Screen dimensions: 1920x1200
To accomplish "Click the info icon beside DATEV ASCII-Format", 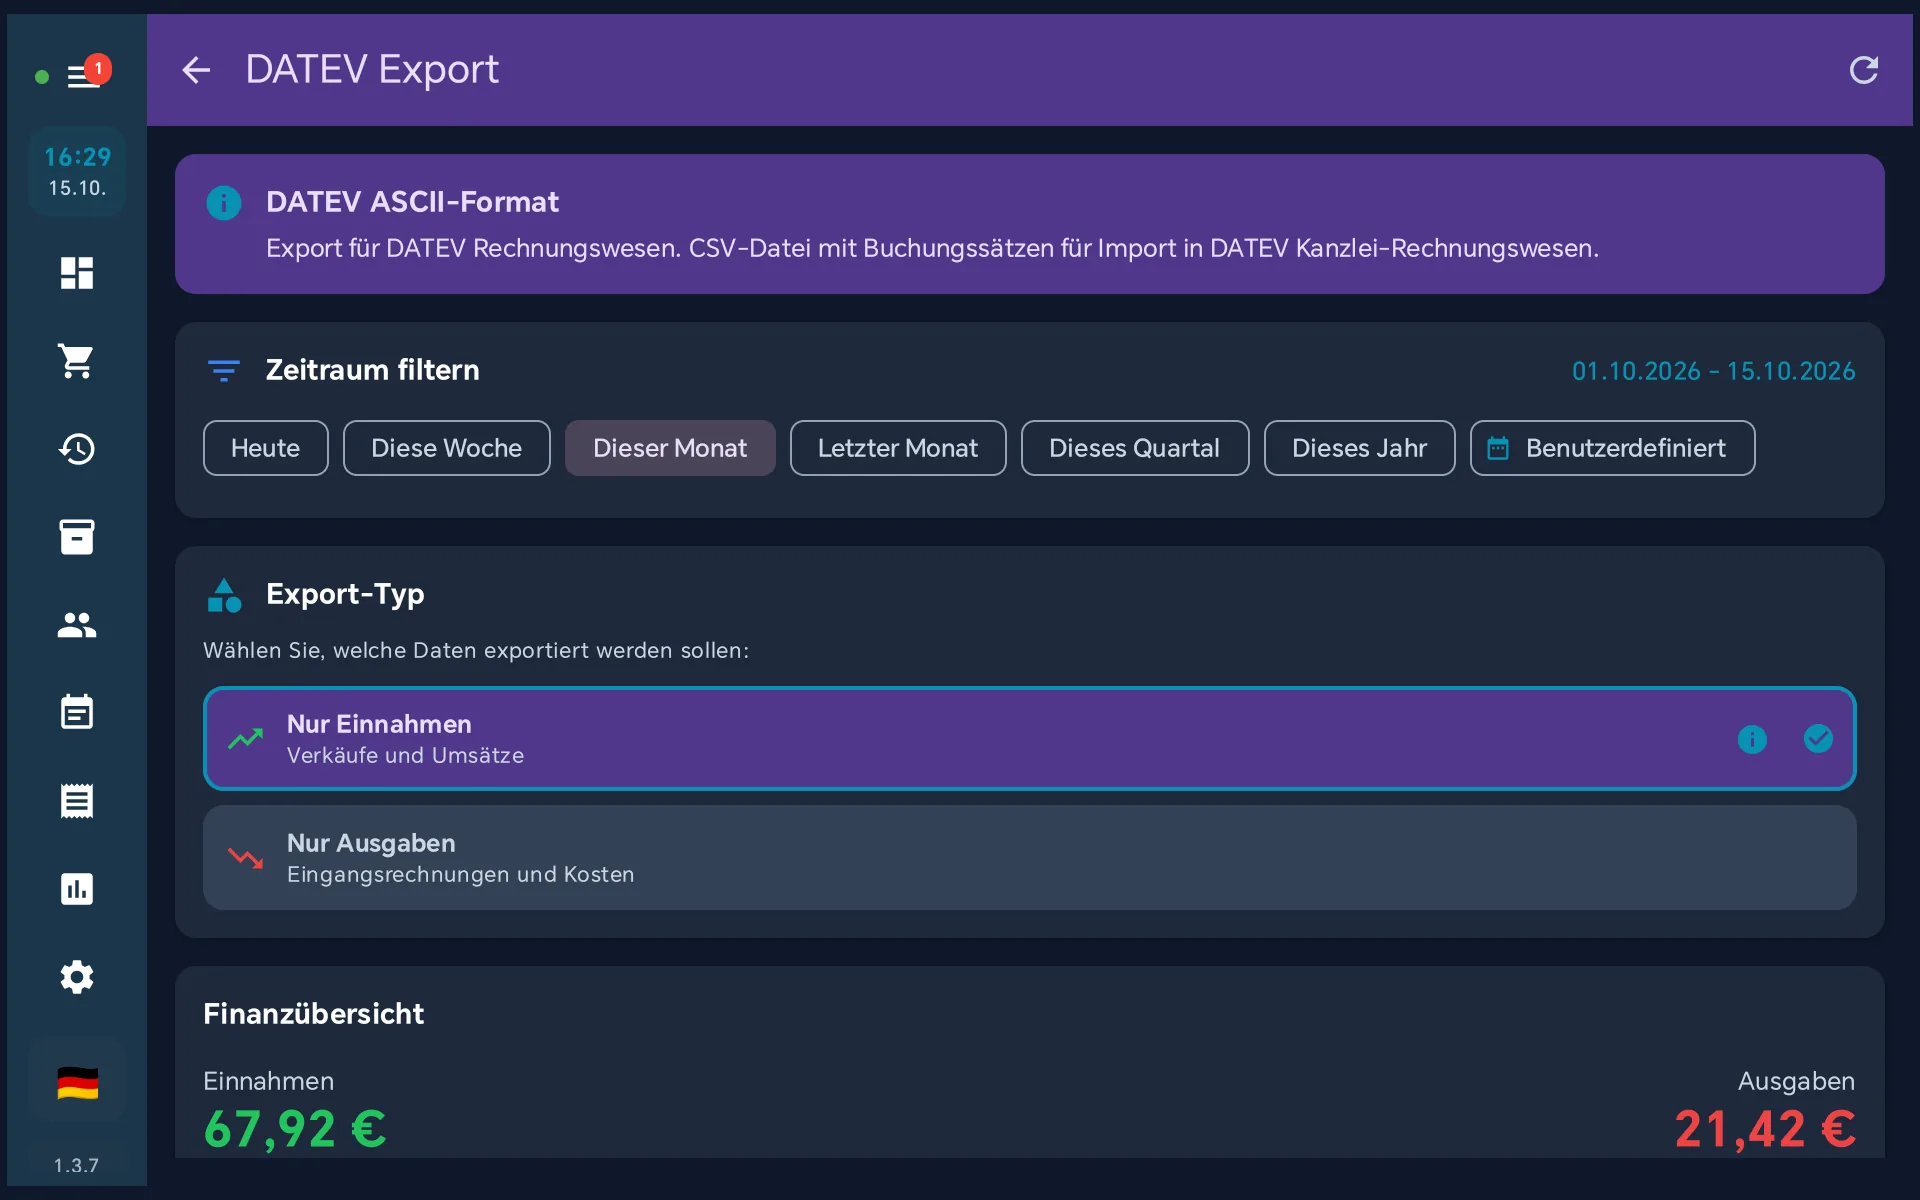I will 224,203.
